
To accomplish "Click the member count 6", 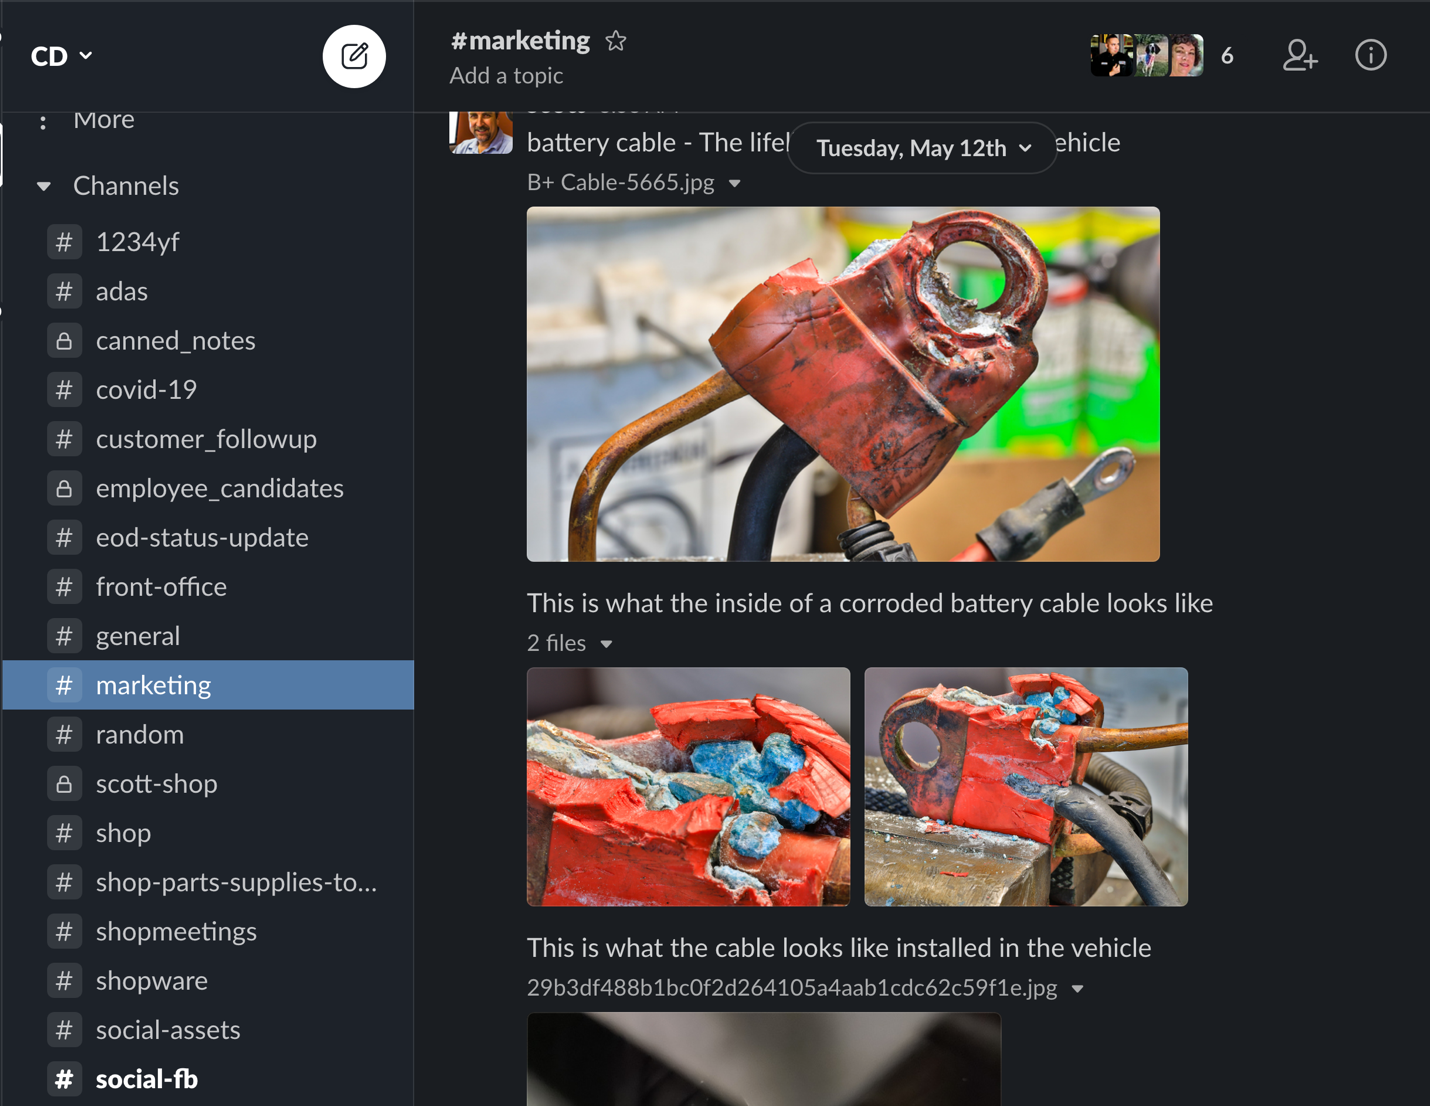I will click(x=1227, y=56).
